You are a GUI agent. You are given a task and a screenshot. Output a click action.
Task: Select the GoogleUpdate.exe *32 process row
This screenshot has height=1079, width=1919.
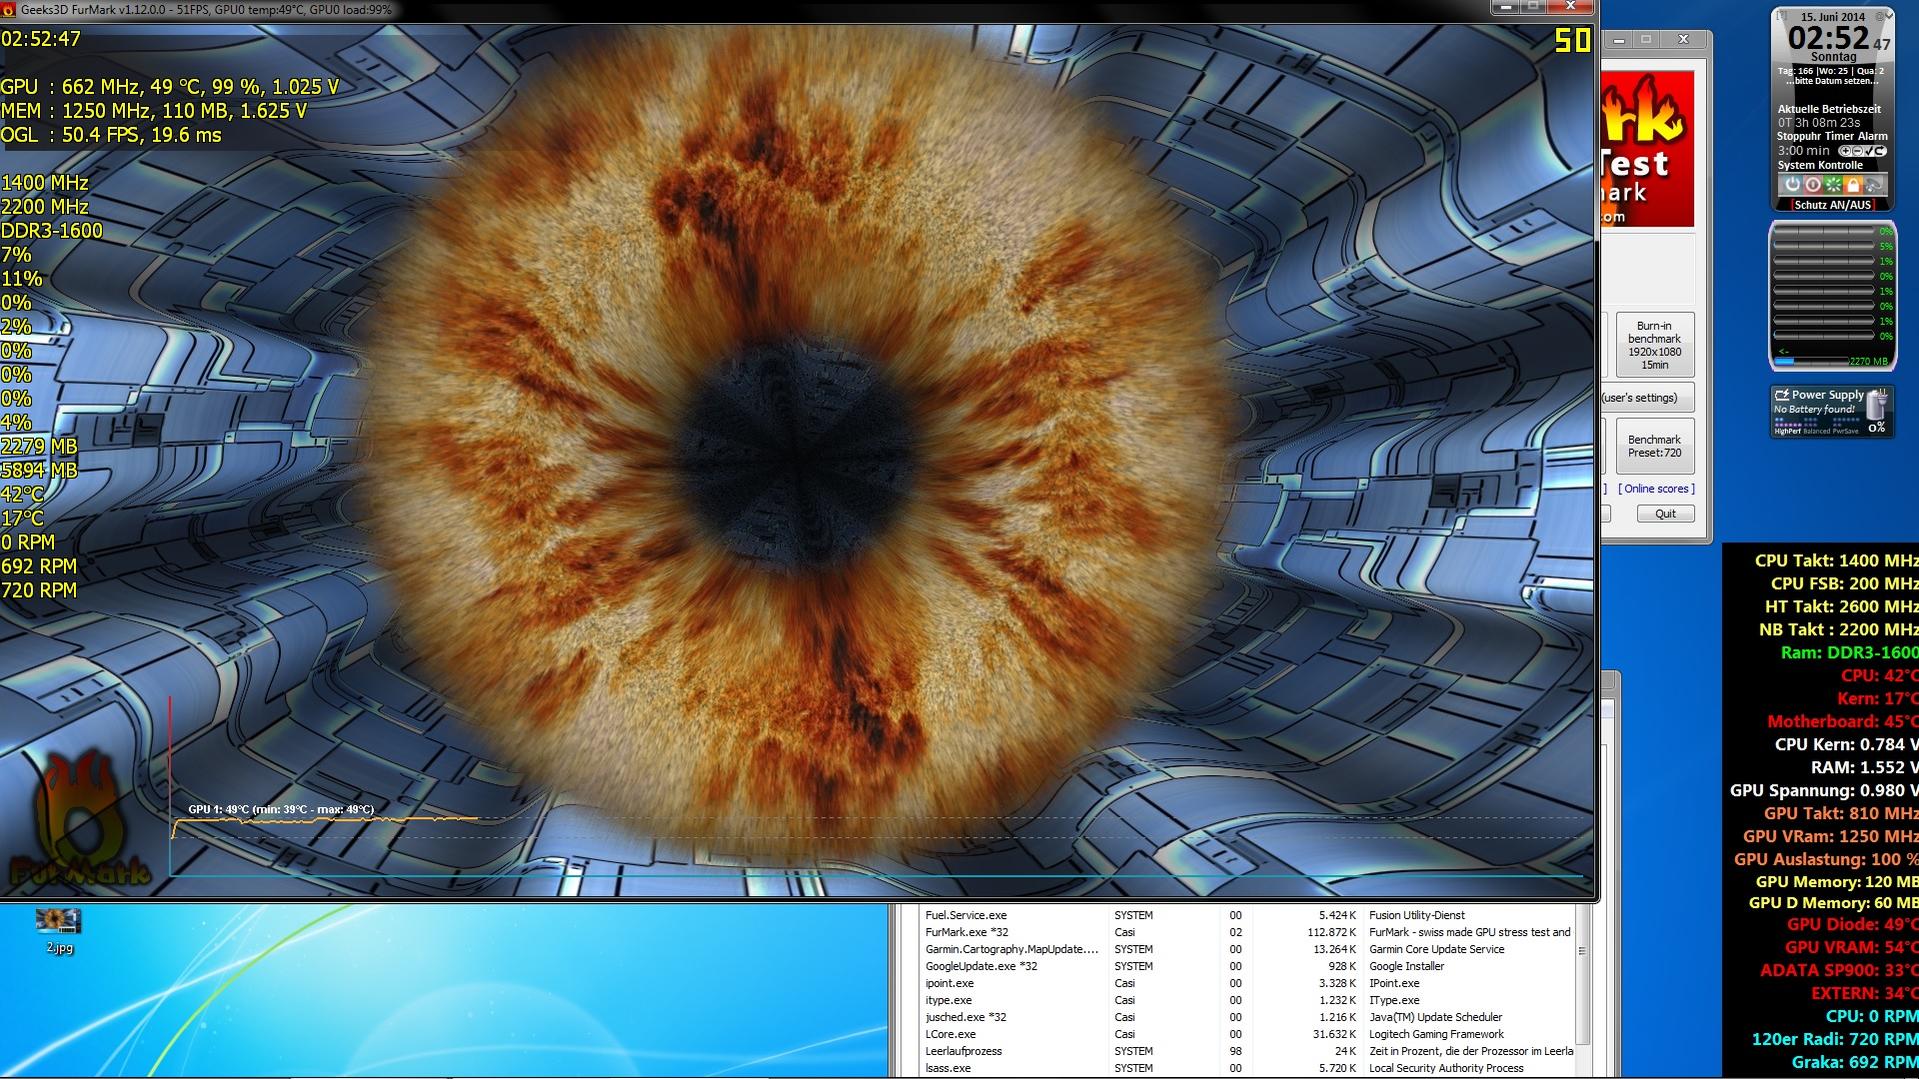1247,966
